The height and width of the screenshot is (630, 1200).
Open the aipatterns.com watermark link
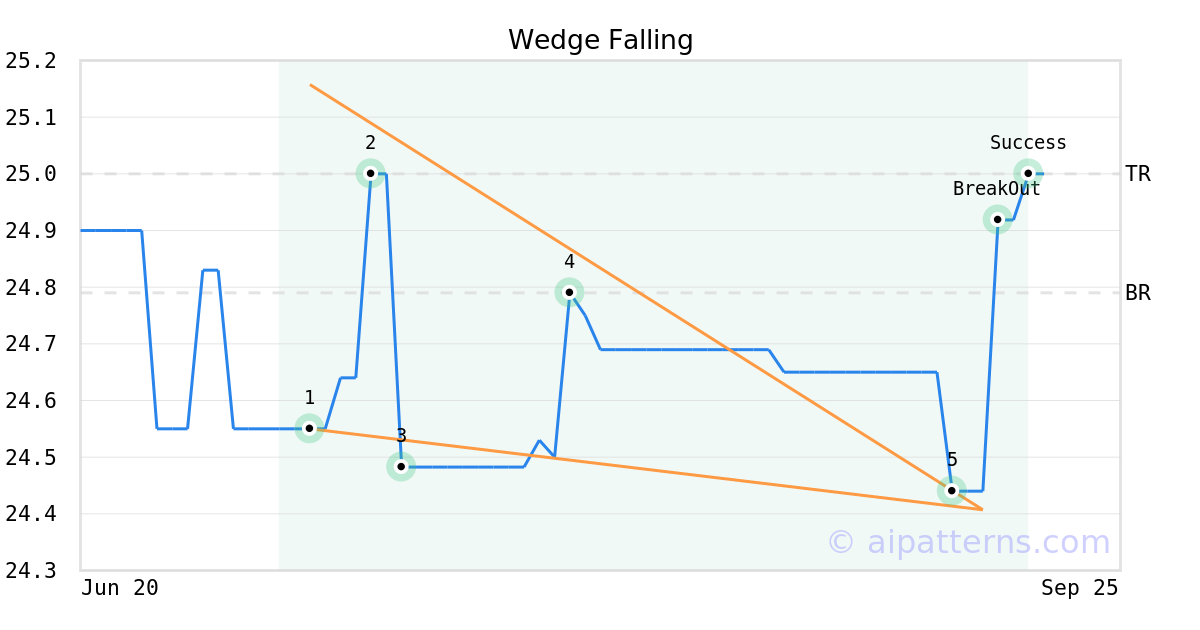(x=968, y=543)
